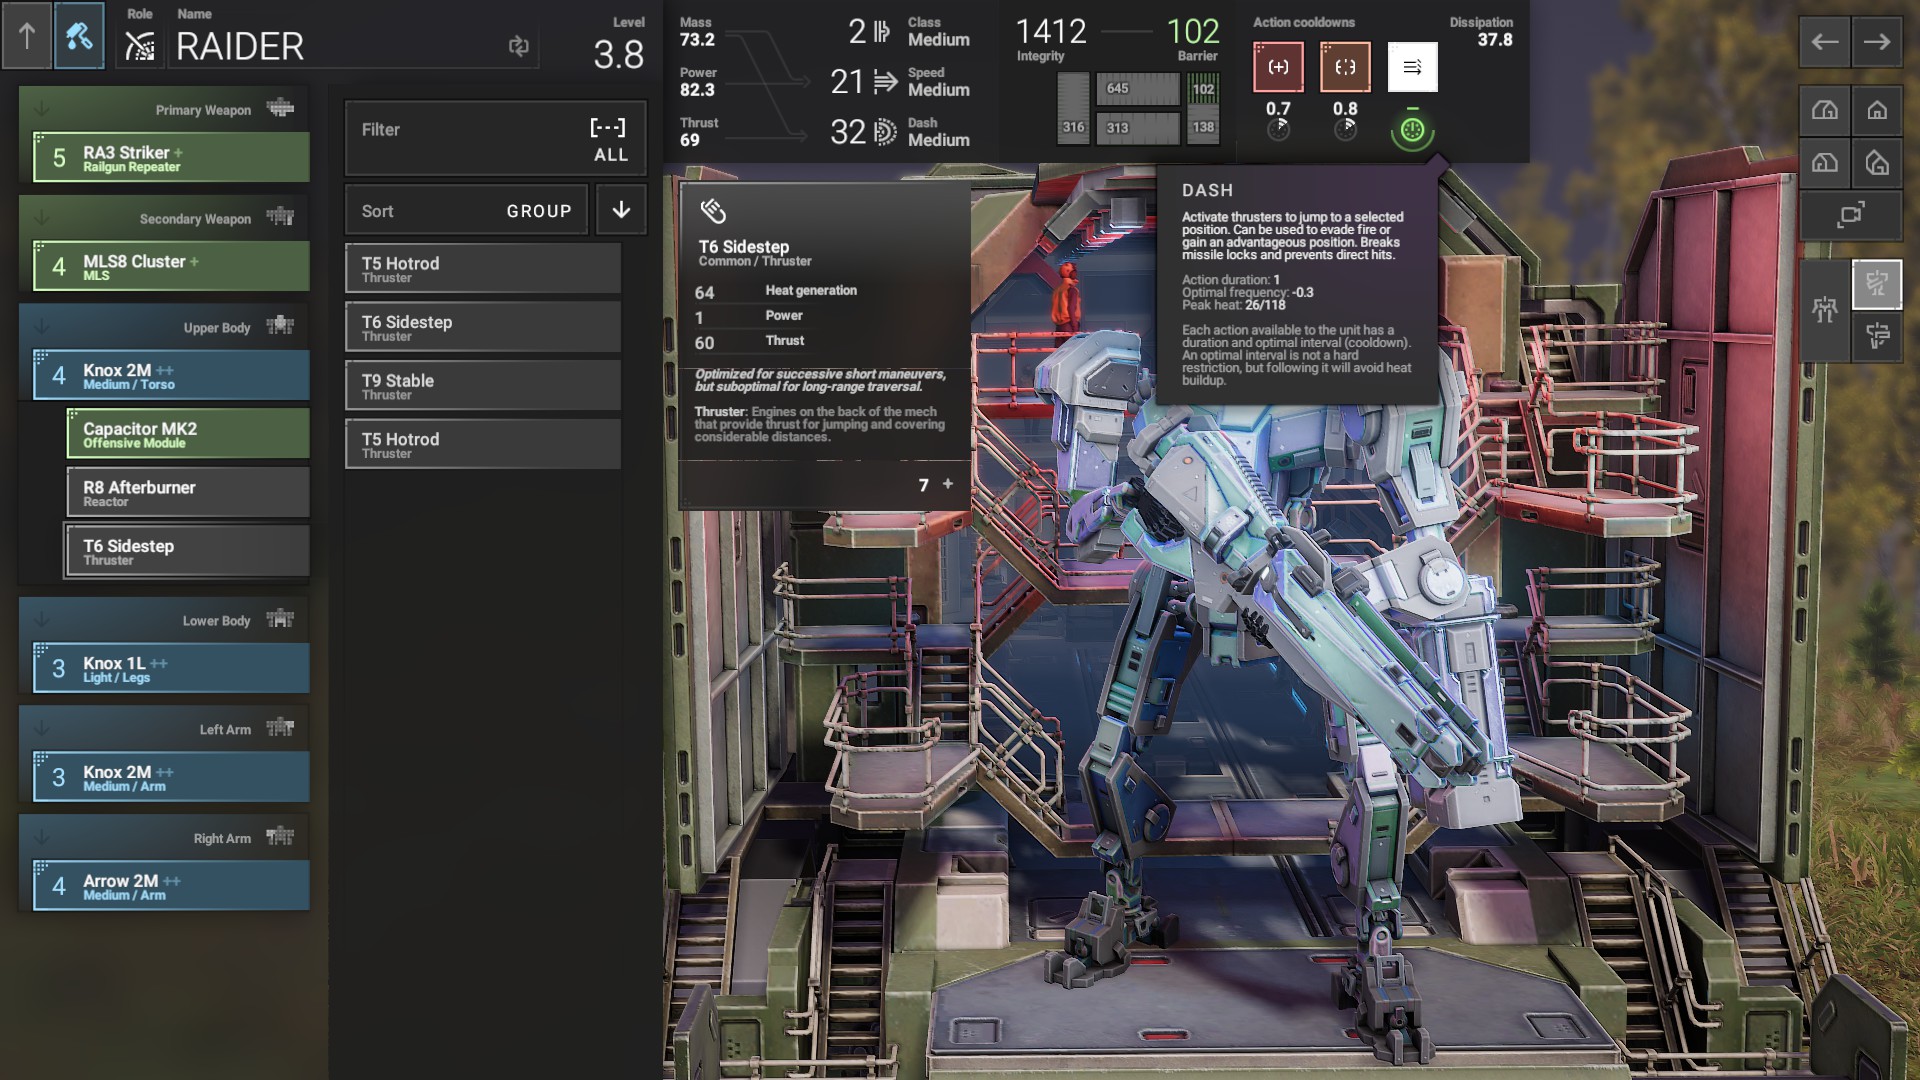Select the R8 Afterburner reactor slot
Screen dimensions: 1920x1080
188,493
